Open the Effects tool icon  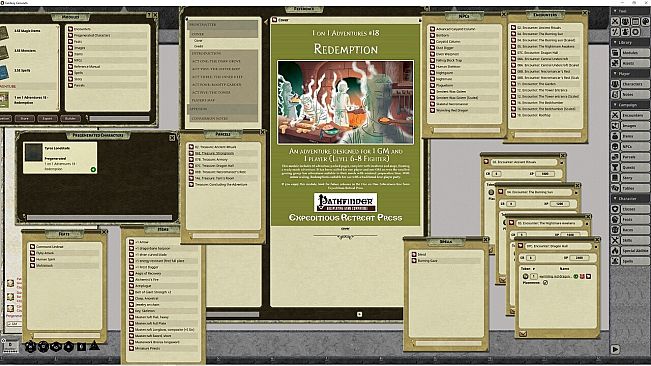pos(625,32)
